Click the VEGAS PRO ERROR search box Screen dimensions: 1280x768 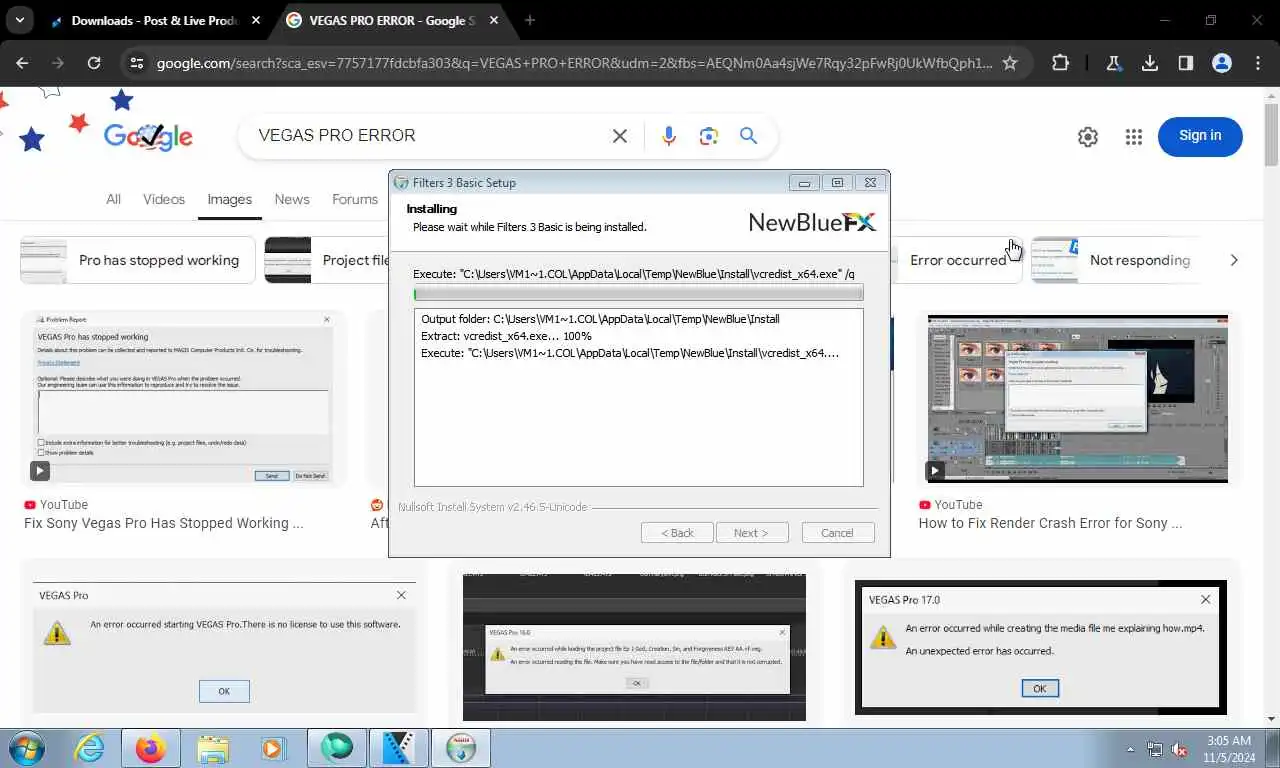430,136
